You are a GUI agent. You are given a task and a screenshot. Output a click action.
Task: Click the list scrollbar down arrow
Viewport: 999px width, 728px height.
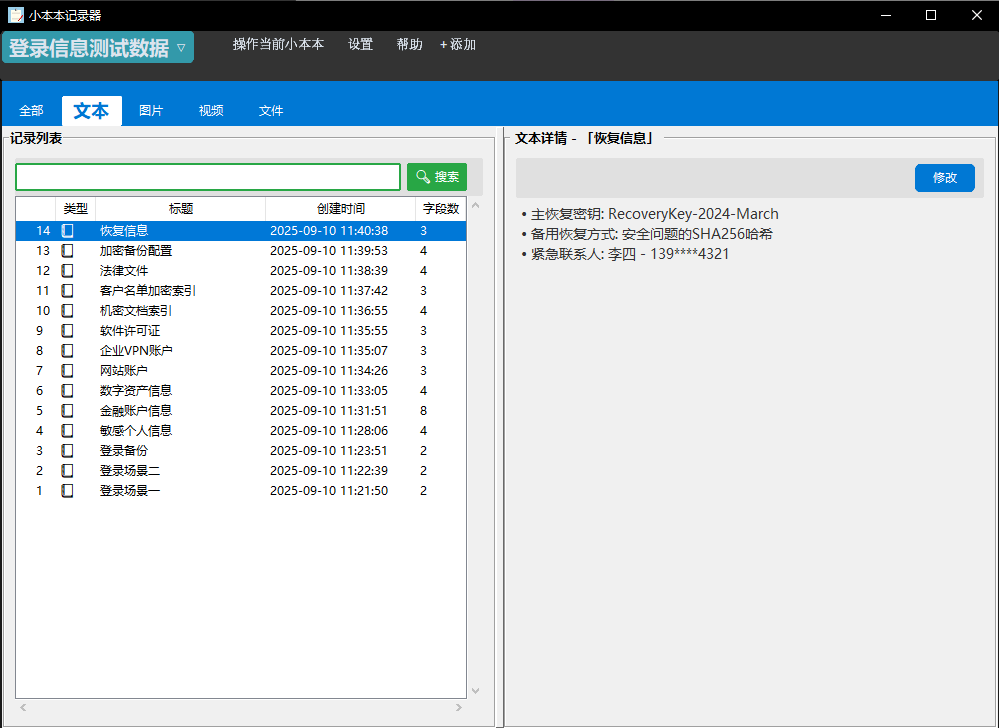click(475, 690)
